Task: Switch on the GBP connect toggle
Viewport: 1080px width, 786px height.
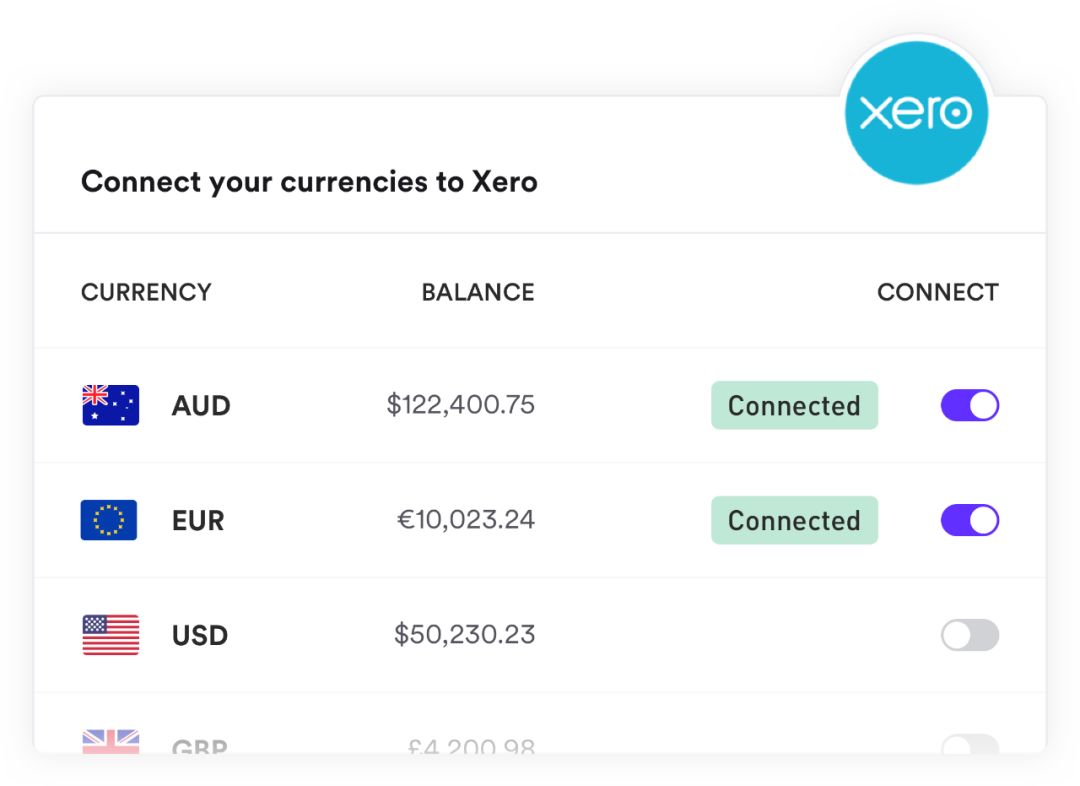Action: (970, 743)
